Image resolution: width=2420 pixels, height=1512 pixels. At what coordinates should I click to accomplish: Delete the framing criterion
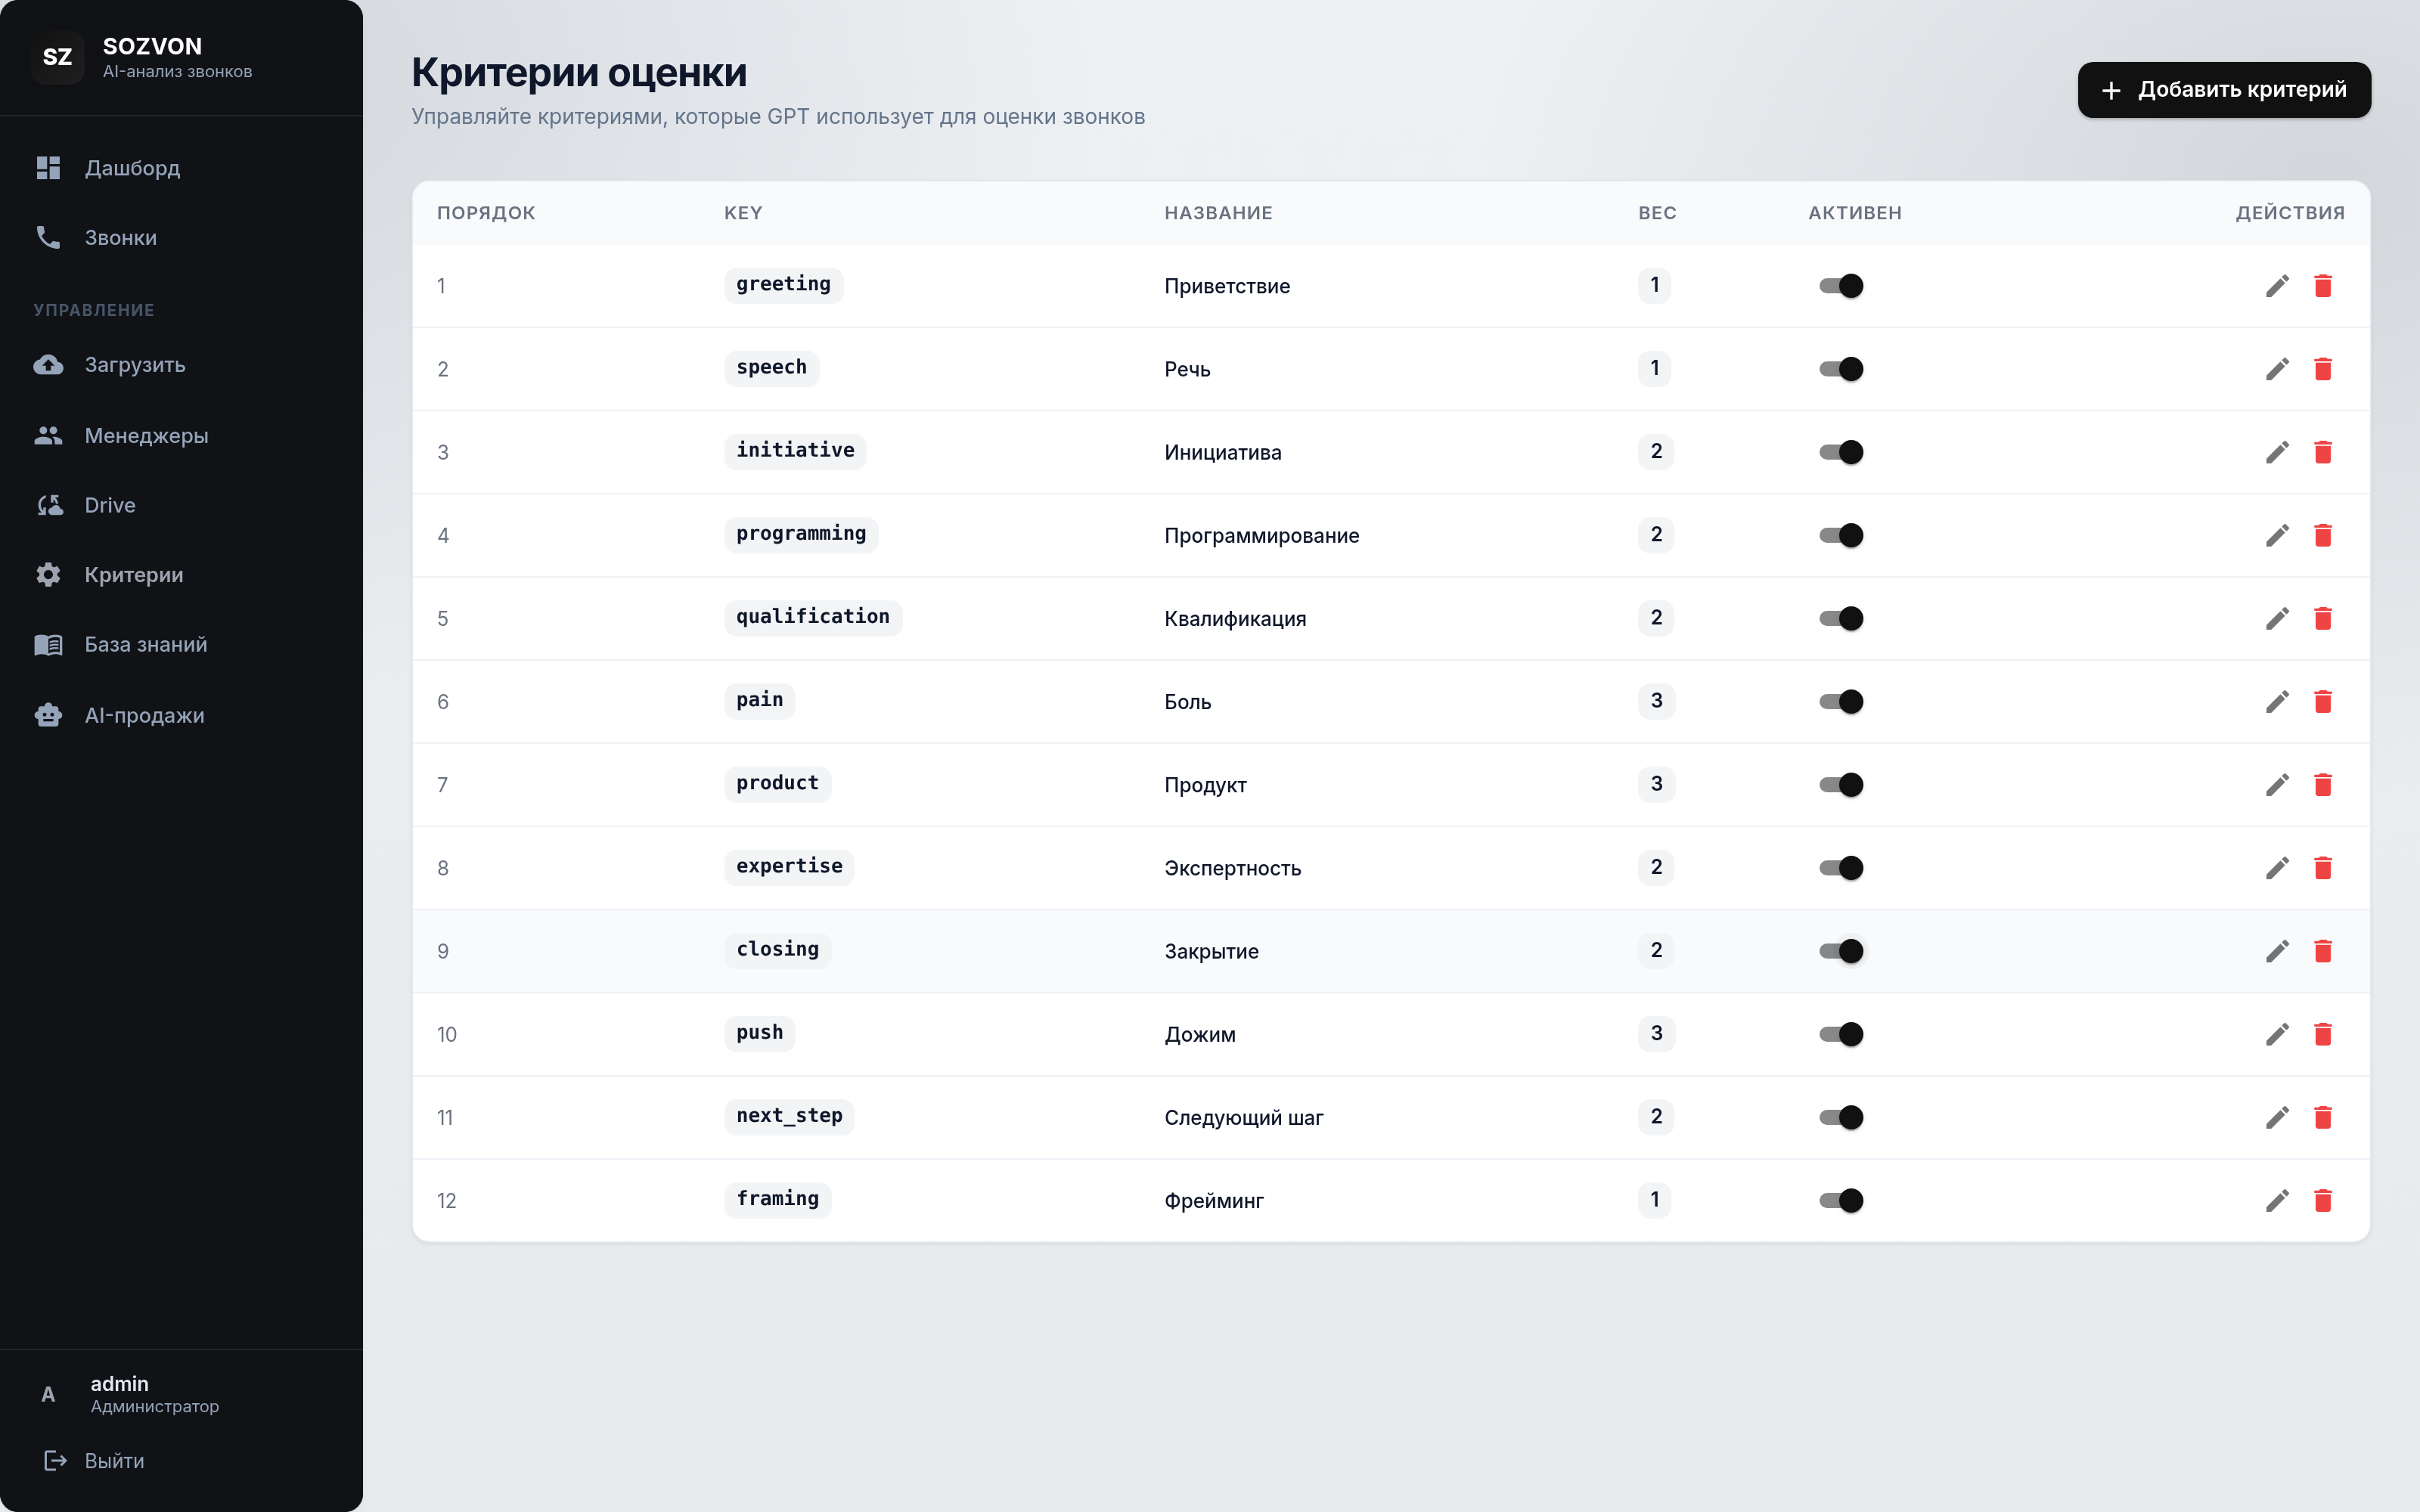[x=2323, y=1200]
